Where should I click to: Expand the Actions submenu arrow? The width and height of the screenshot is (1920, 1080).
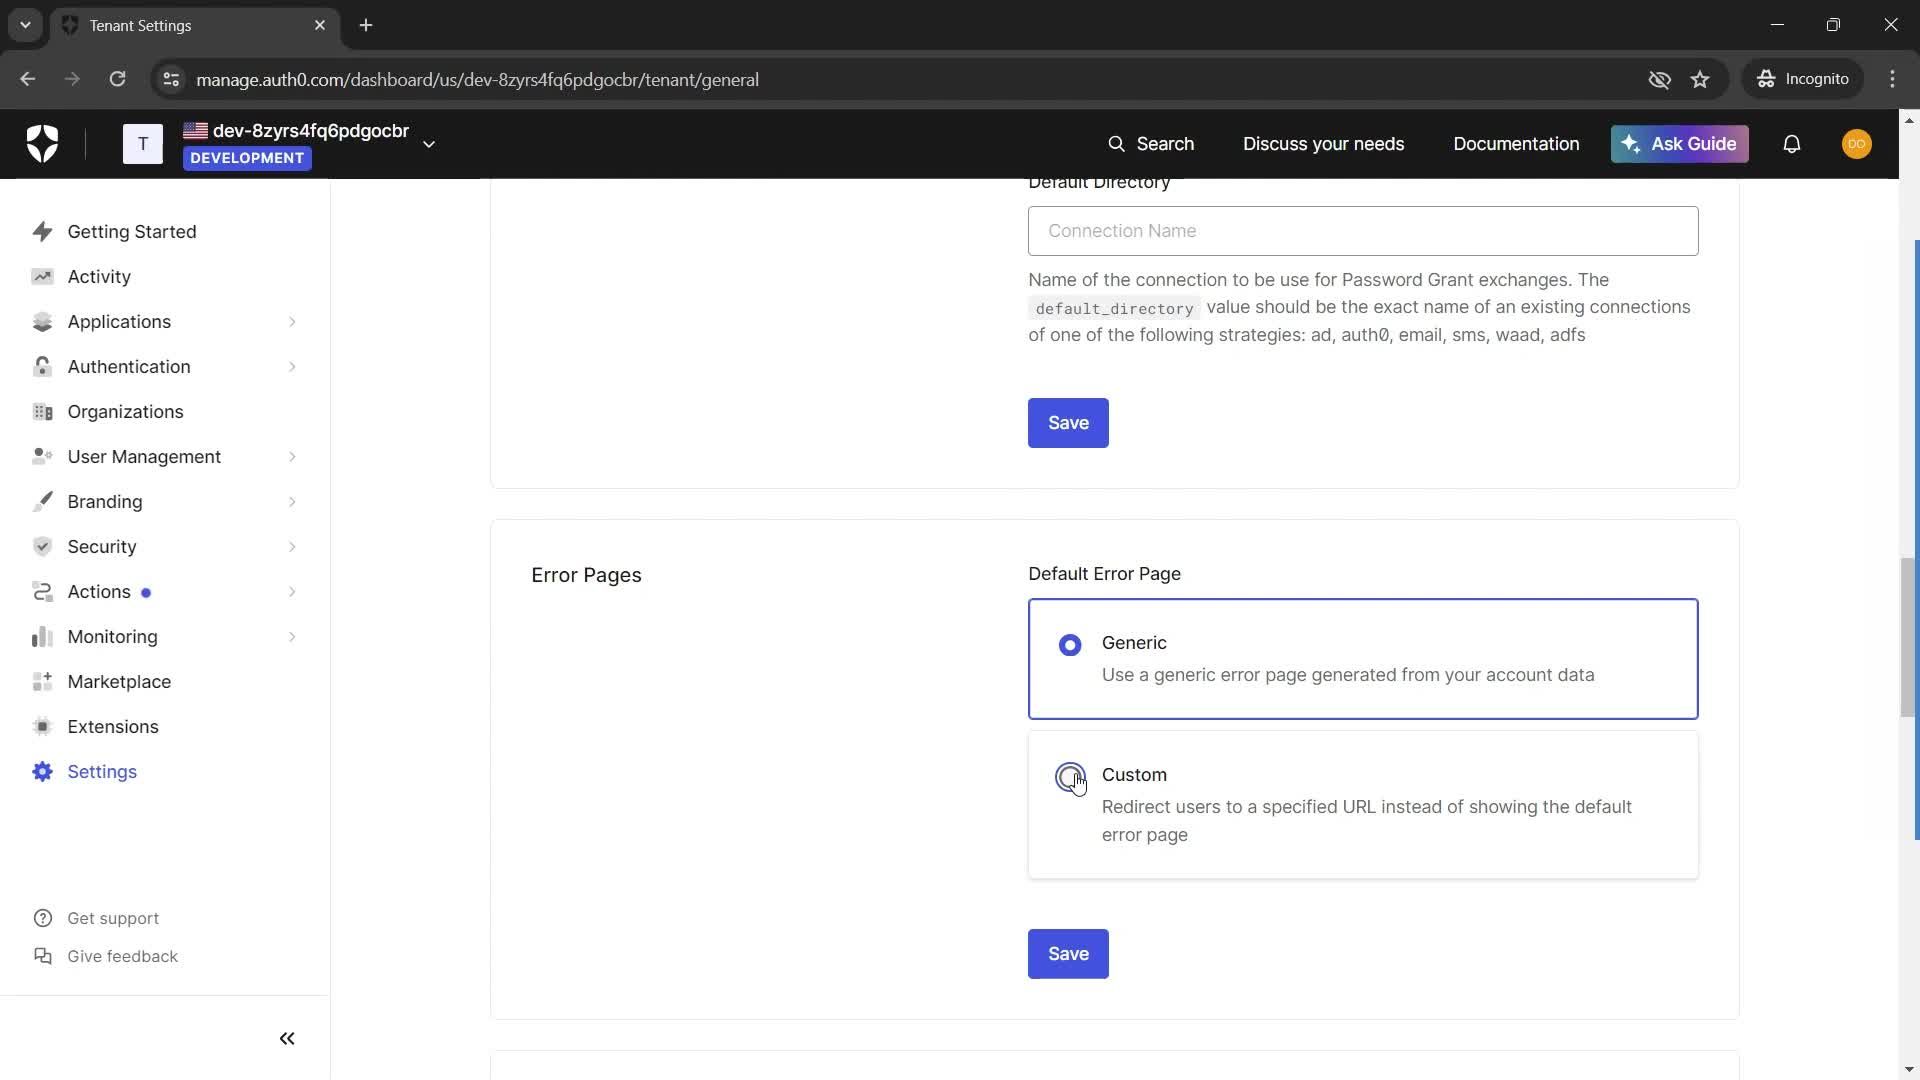(x=292, y=592)
